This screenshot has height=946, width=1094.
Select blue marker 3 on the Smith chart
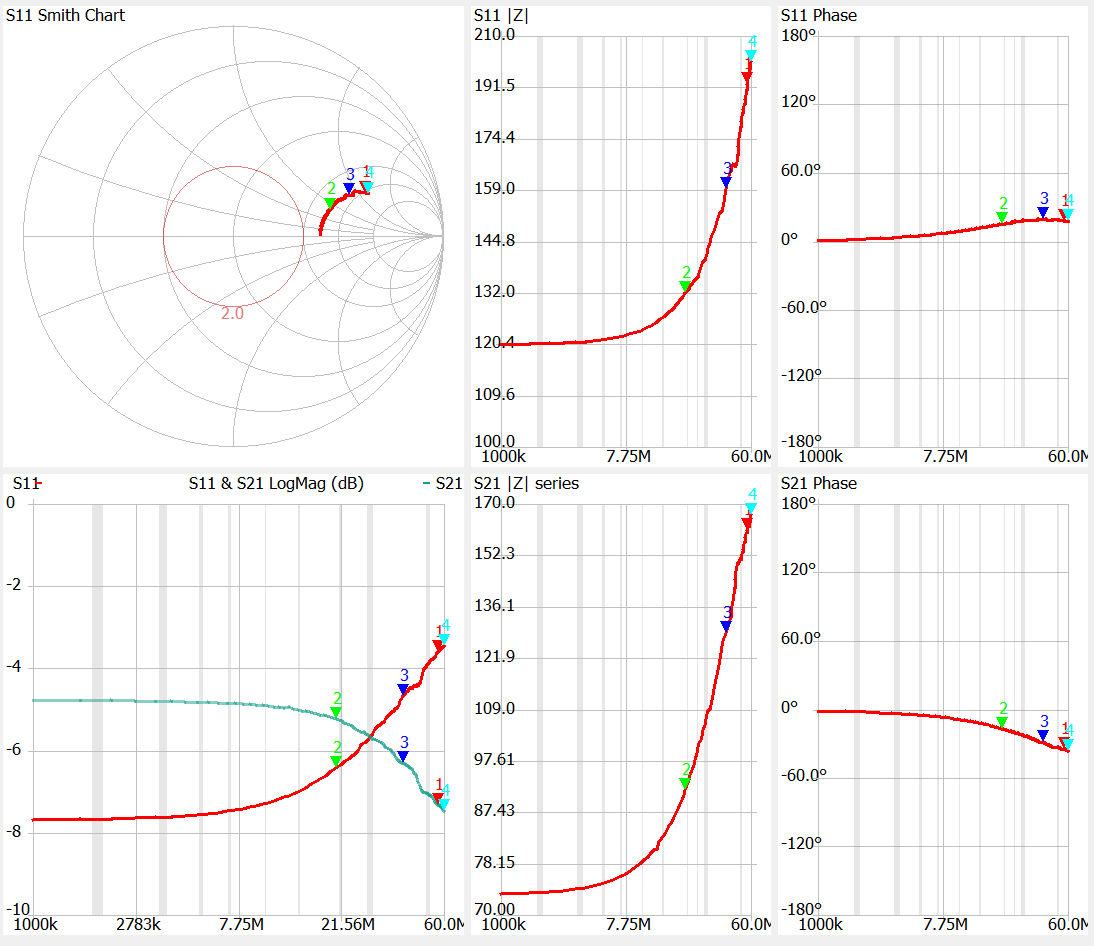coord(349,188)
